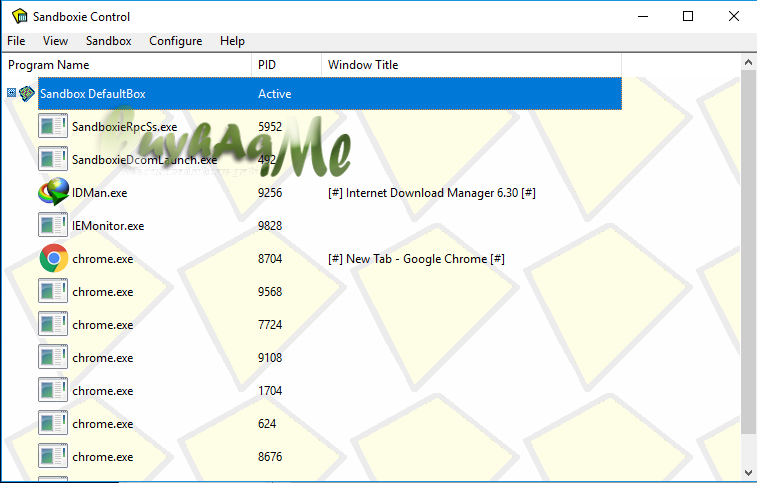The height and width of the screenshot is (483, 757).
Task: Select the Sandbox DefaultBox row
Action: [x=330, y=94]
